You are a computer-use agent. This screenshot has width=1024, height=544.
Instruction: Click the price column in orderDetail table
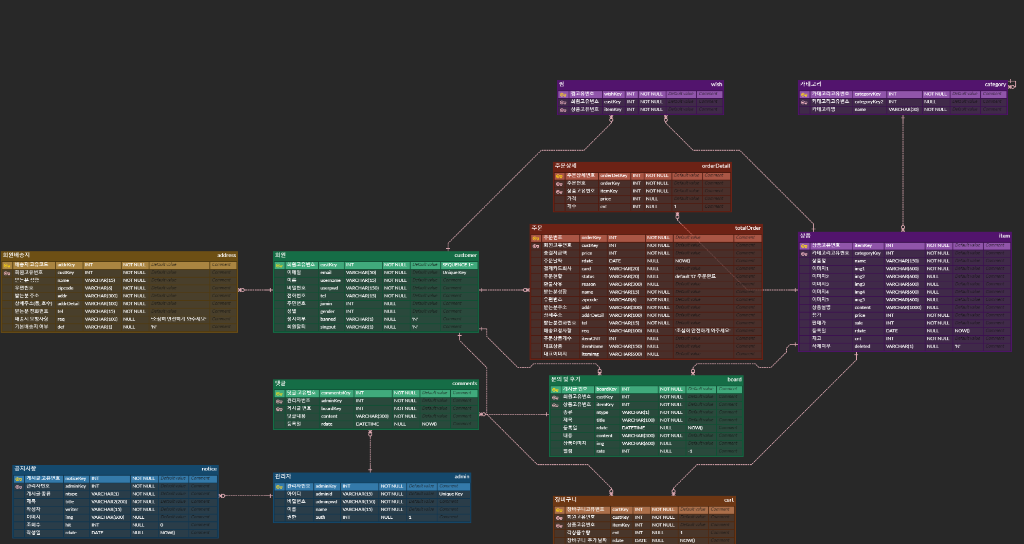point(605,199)
